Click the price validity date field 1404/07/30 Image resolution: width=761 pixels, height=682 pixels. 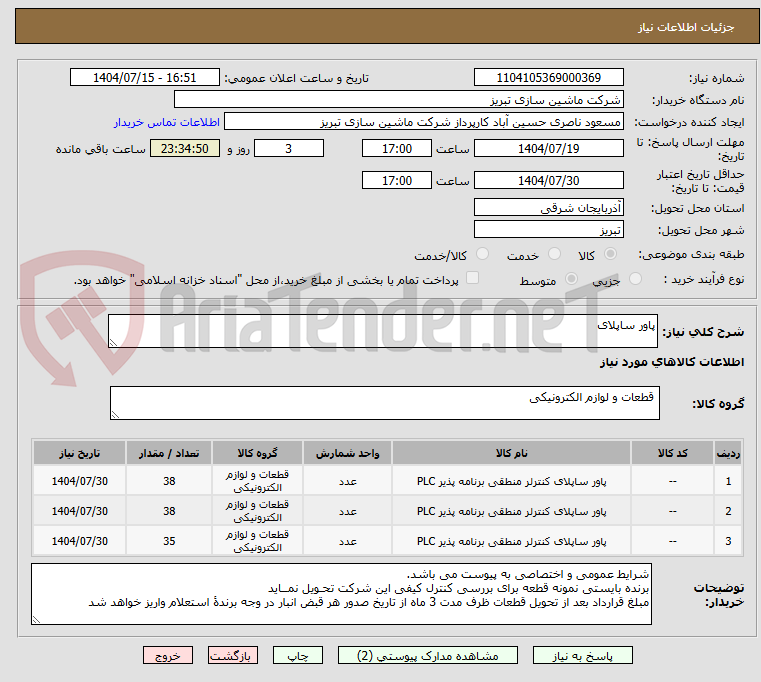click(x=548, y=180)
